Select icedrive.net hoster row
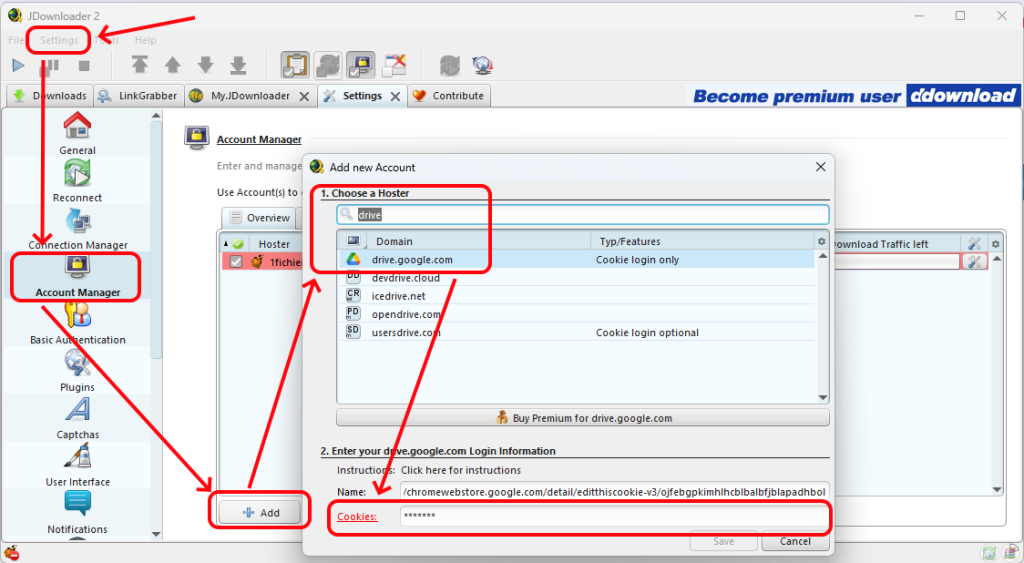 point(576,296)
